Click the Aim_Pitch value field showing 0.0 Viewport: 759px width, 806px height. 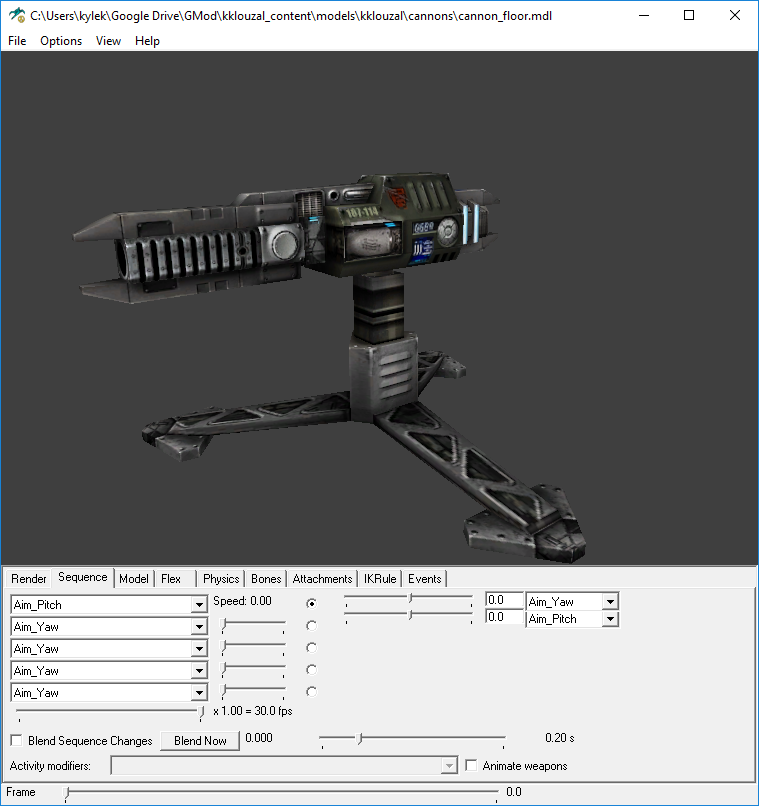pyautogui.click(x=504, y=617)
